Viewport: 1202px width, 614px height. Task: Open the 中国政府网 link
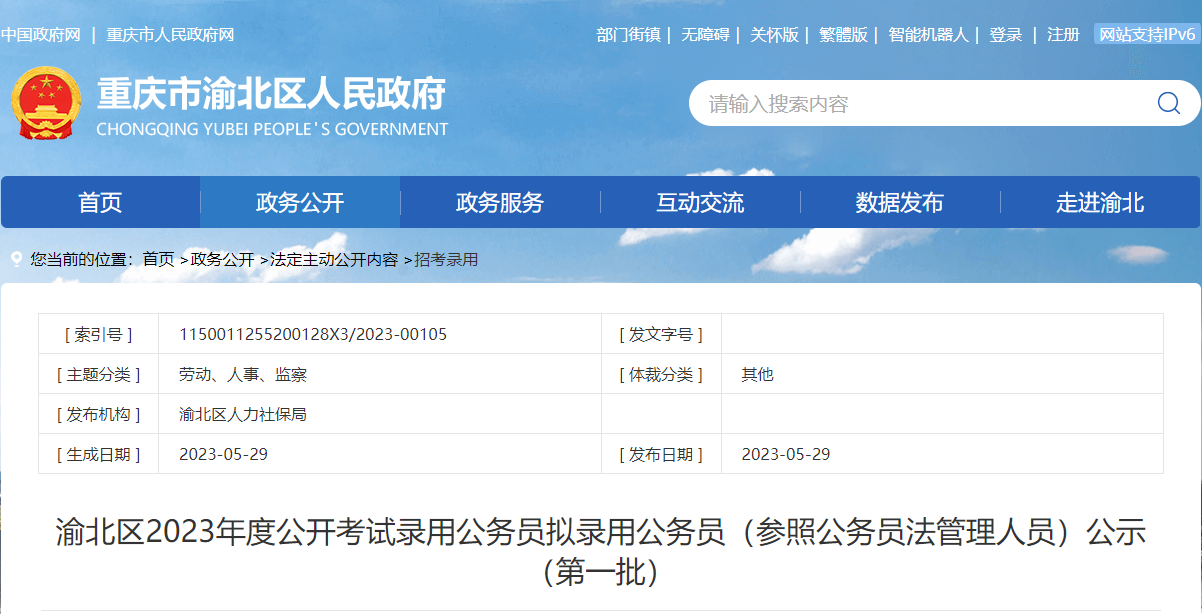(x=41, y=35)
